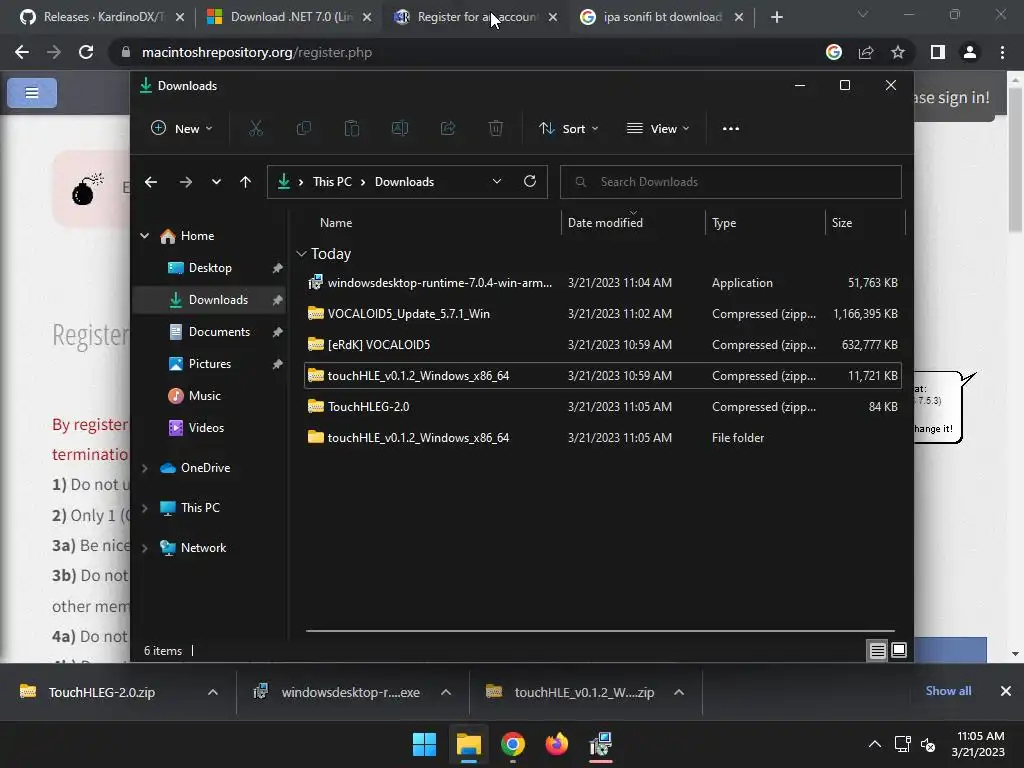Open Chrome three-dot menu
Viewport: 1024px width, 768px height.
[1002, 52]
